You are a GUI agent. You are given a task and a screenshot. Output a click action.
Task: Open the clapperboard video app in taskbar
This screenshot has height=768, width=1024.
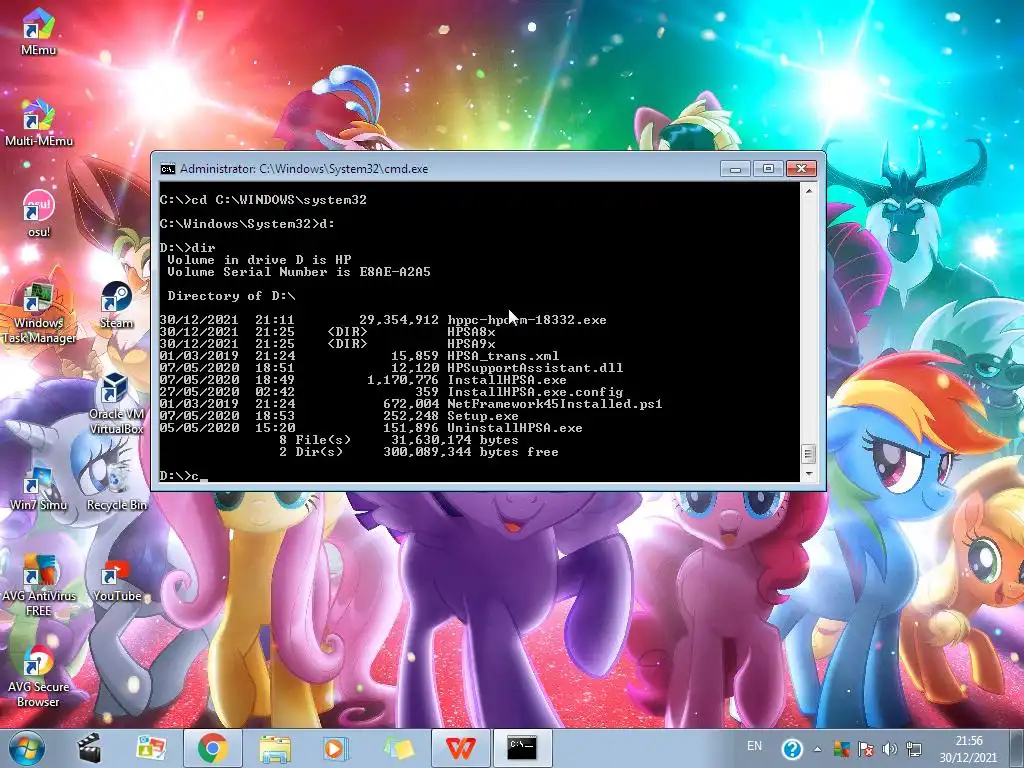[89, 748]
